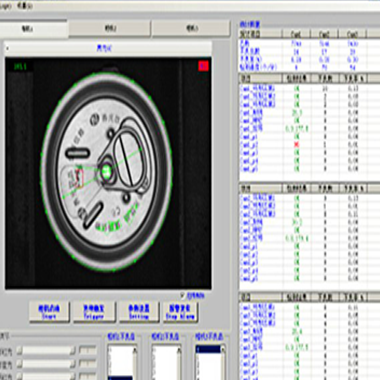
Task: Open the Setting button
Action: [x=139, y=312]
